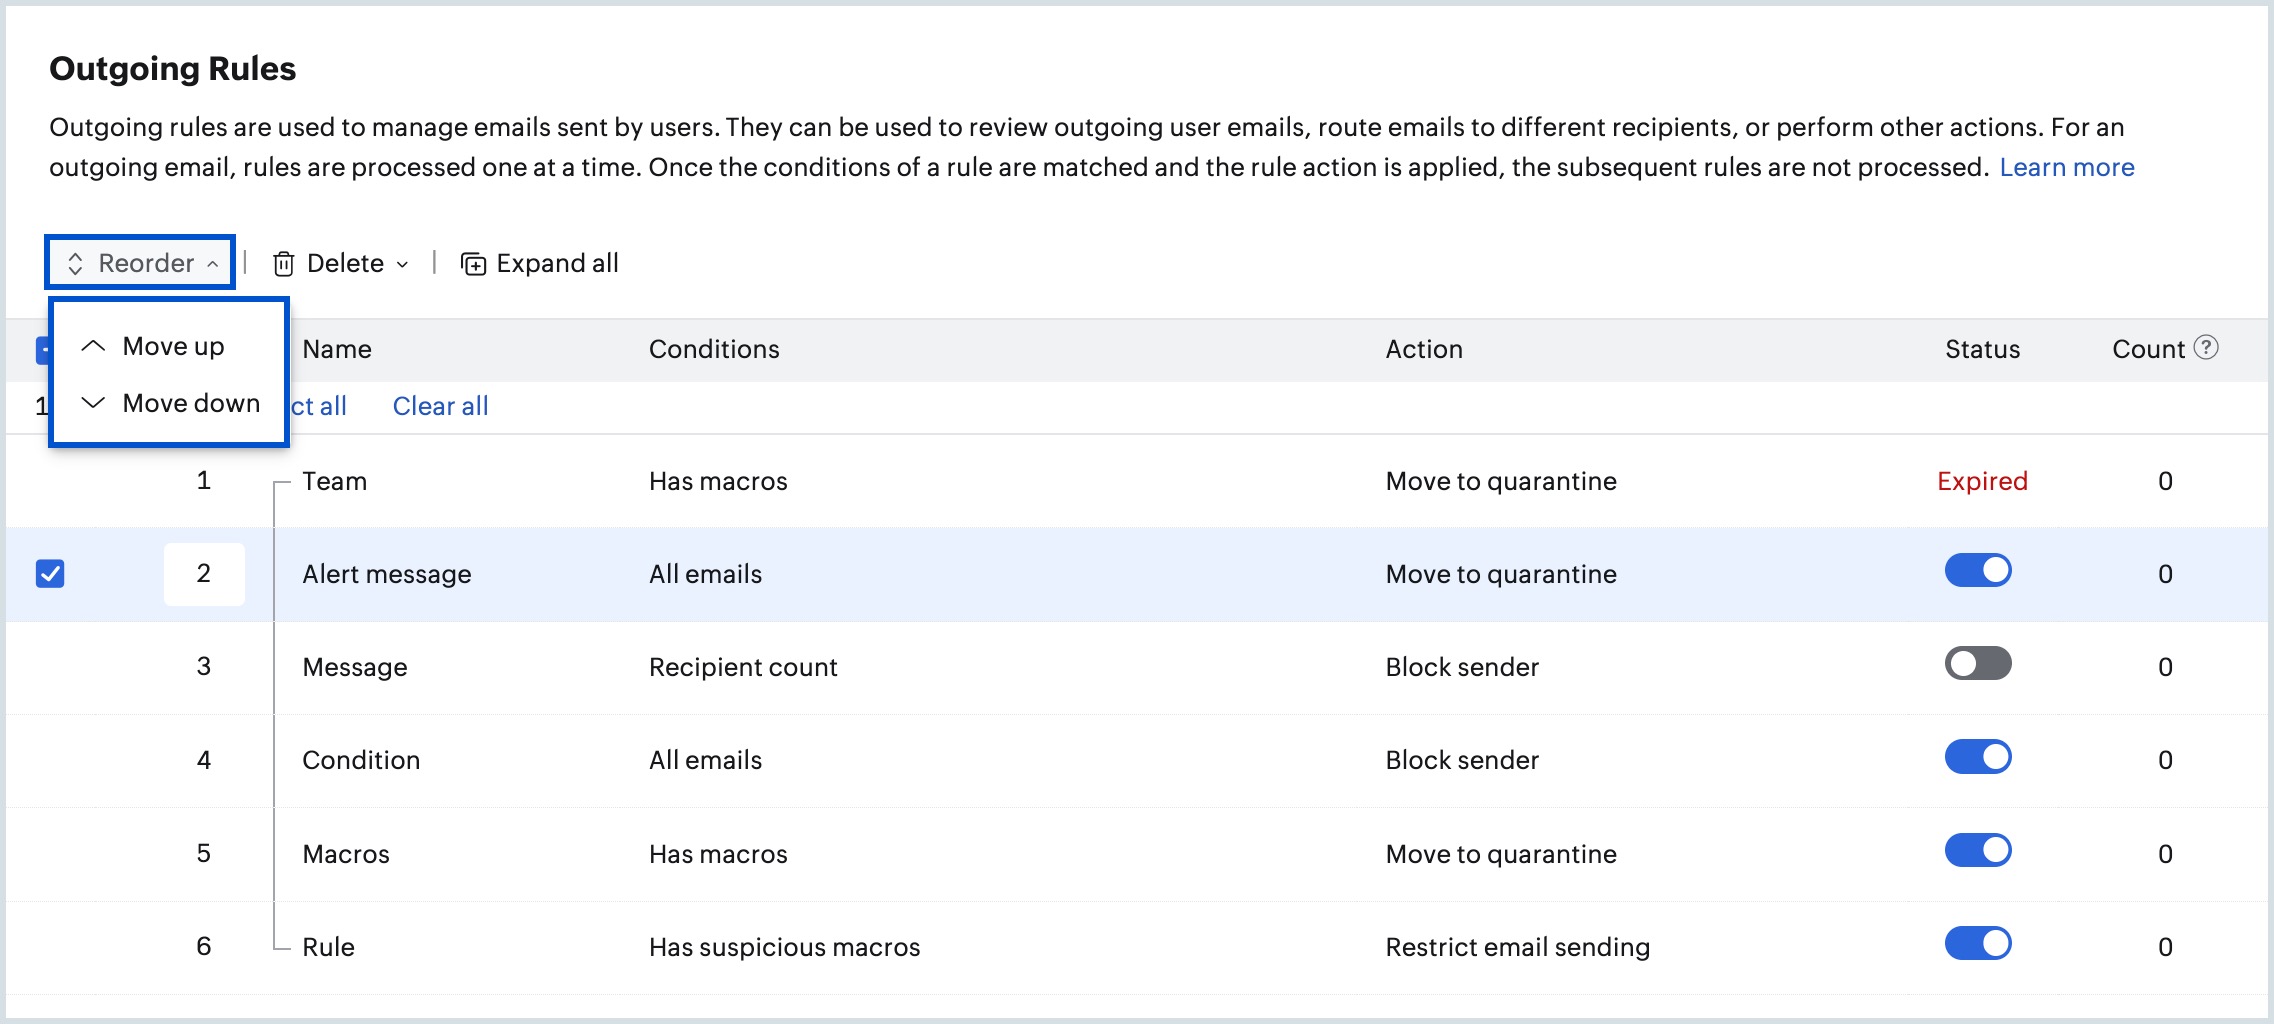This screenshot has width=2274, height=1024.
Task: Click the Count help question mark icon
Action: tap(2206, 347)
